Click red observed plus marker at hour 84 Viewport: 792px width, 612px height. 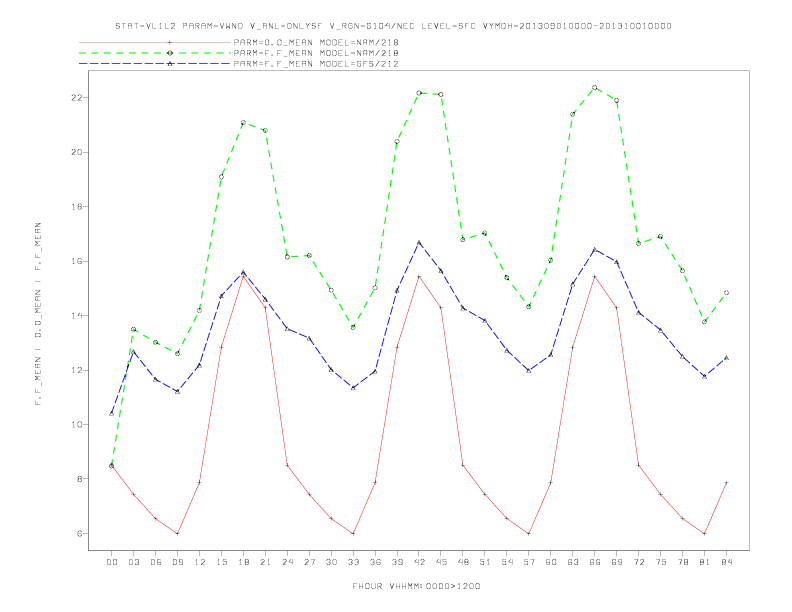[x=726, y=482]
